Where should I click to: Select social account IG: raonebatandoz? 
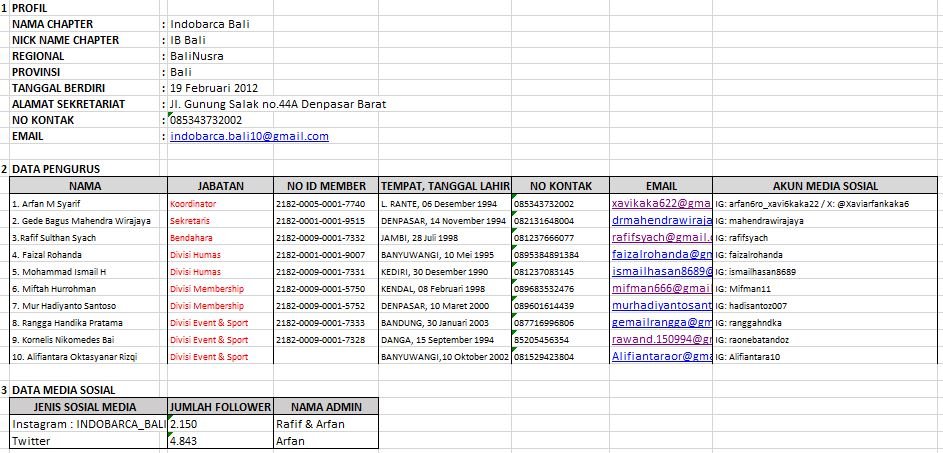point(825,339)
